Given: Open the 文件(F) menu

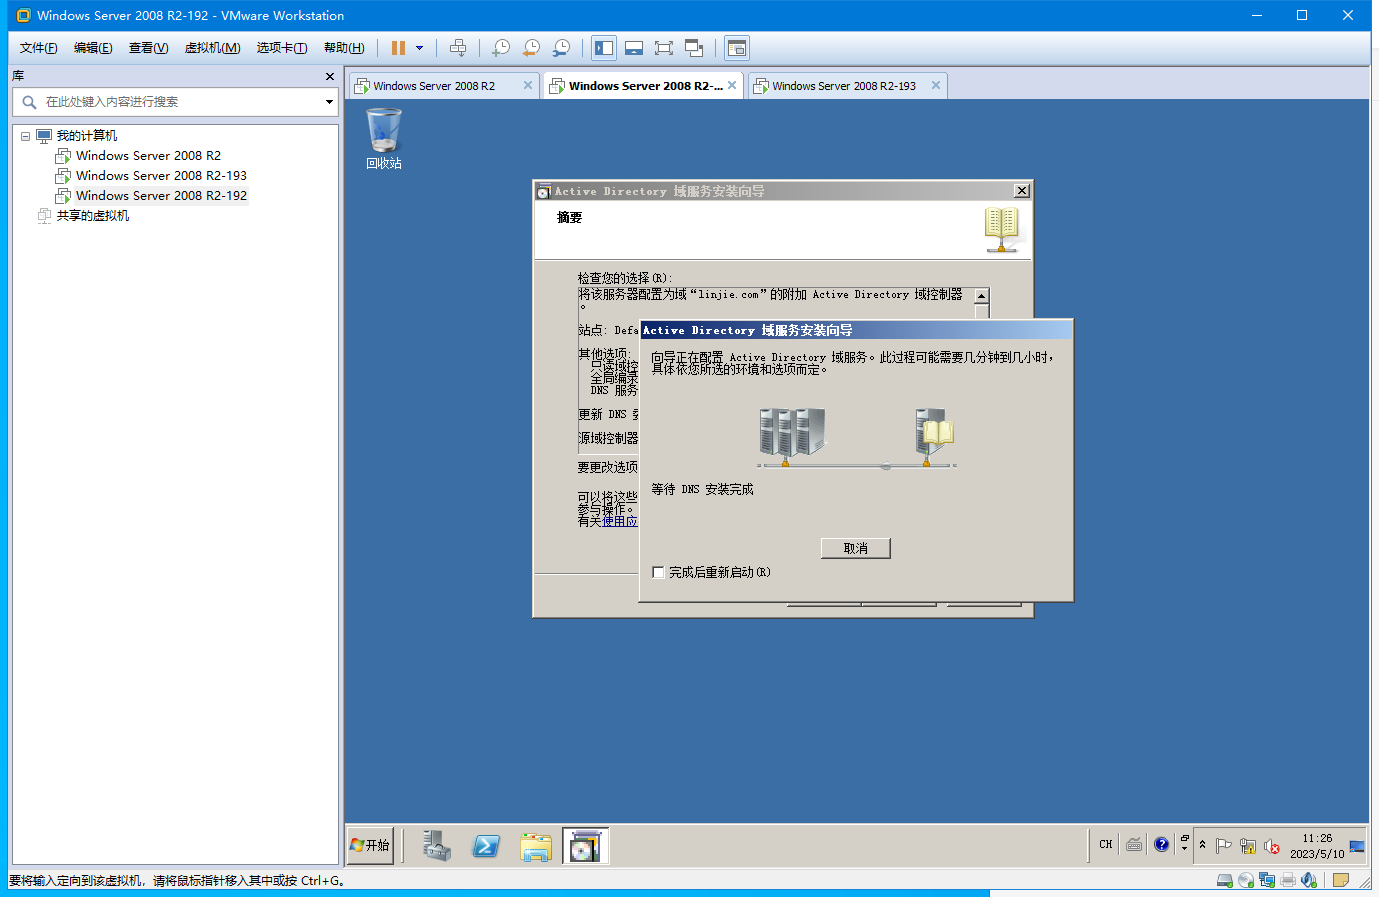Looking at the screenshot, I should coord(39,48).
